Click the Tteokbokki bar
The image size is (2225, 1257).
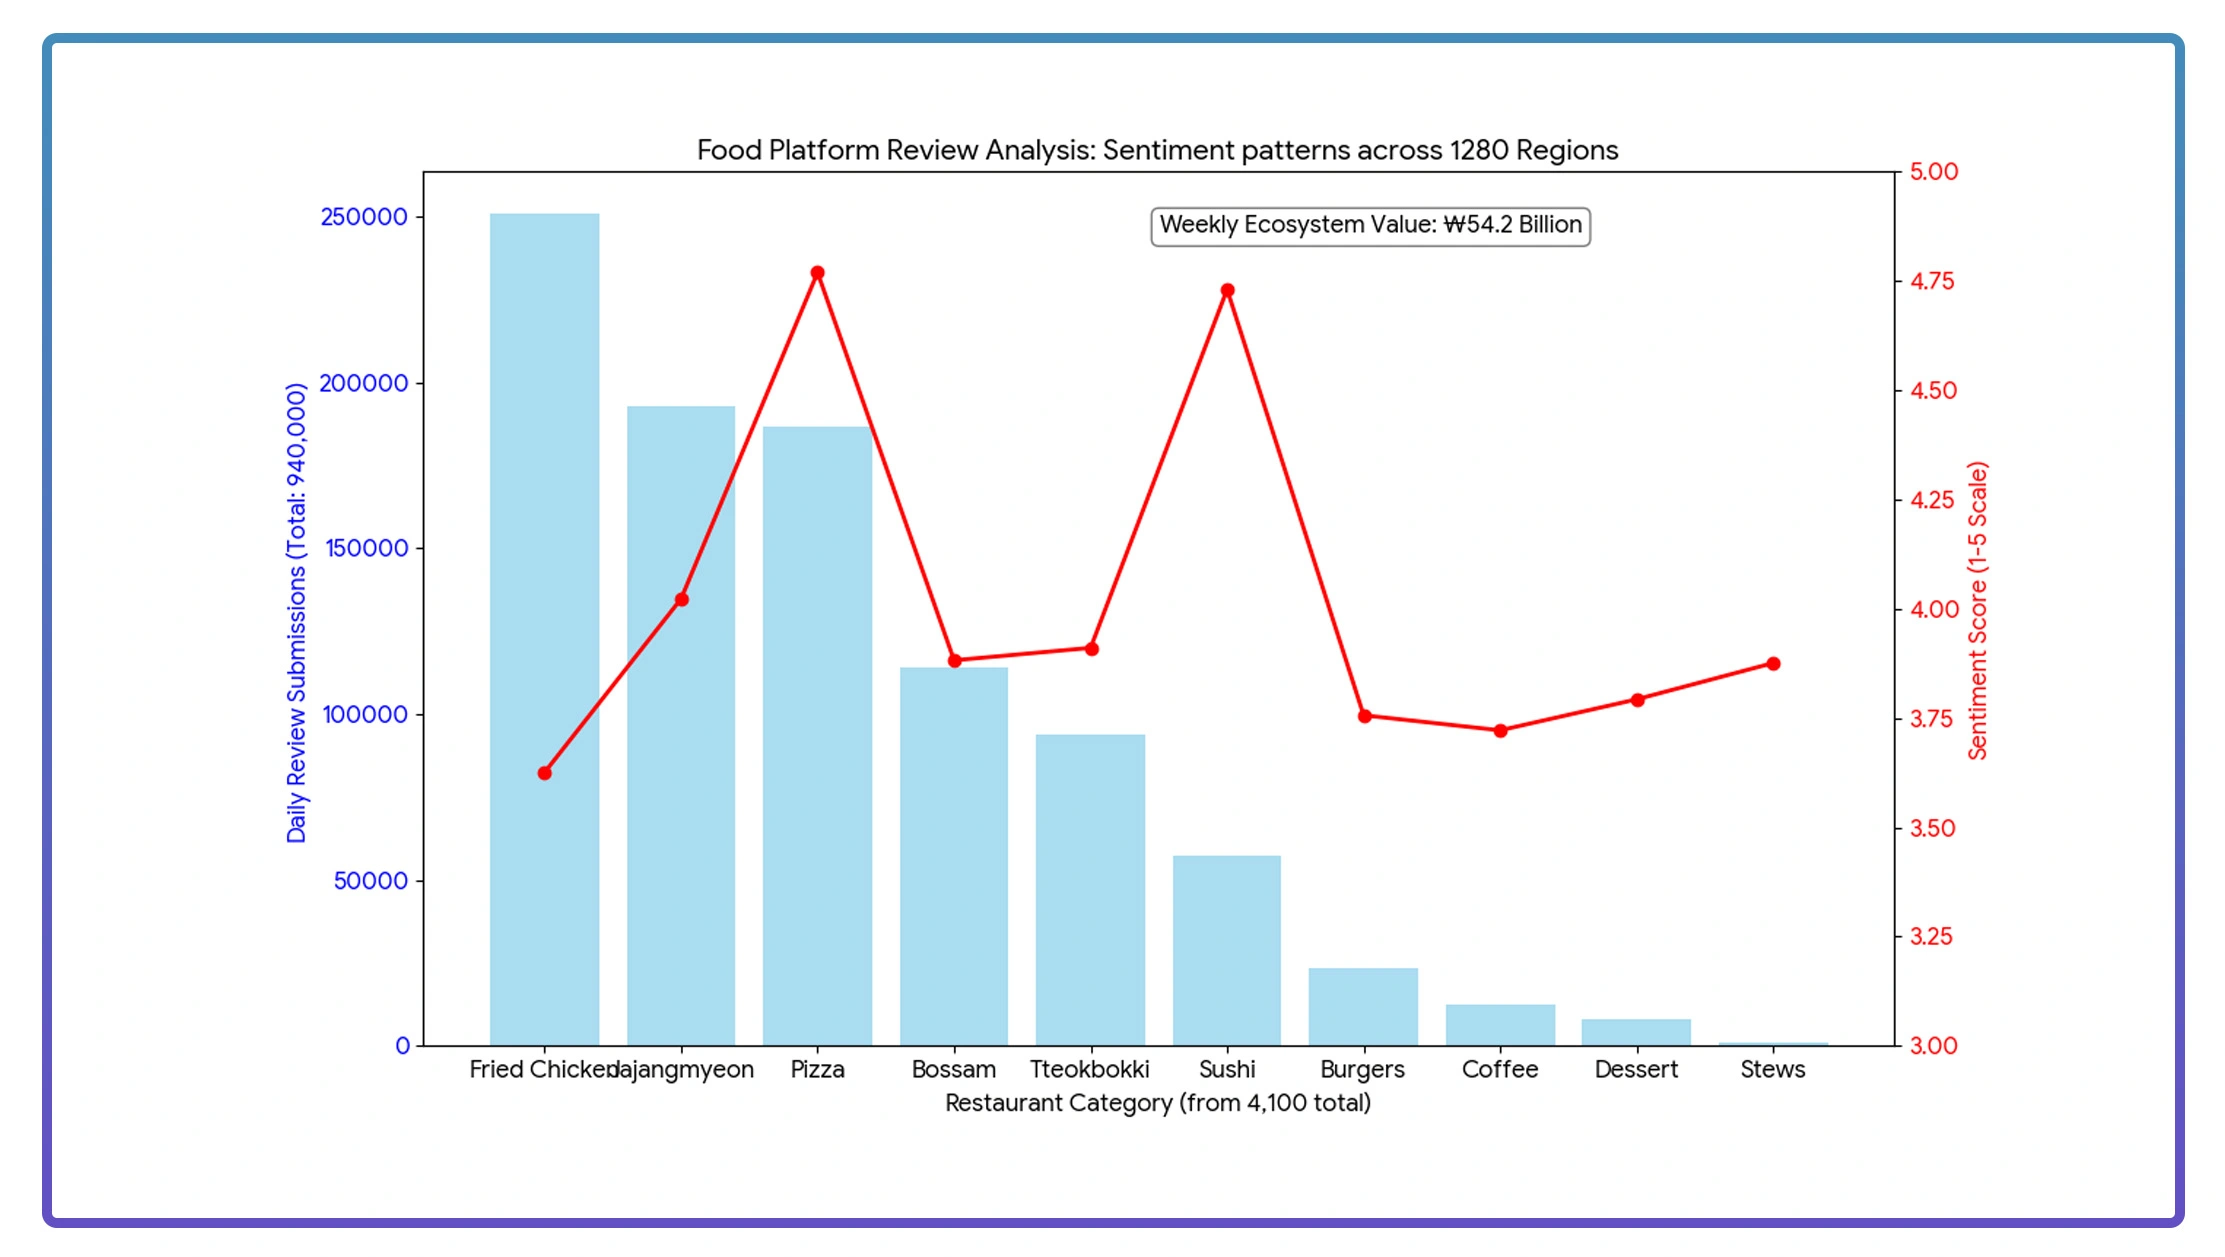[x=1090, y=890]
